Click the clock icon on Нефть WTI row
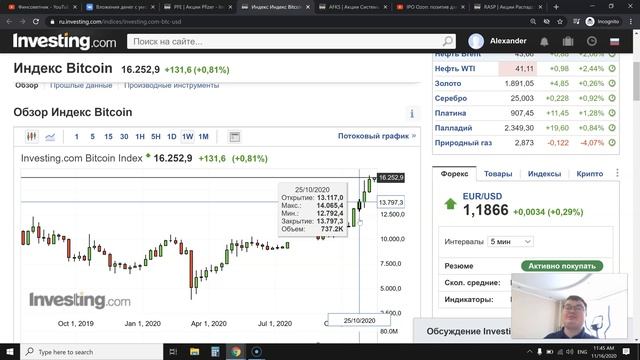The width and height of the screenshot is (640, 360). [612, 69]
